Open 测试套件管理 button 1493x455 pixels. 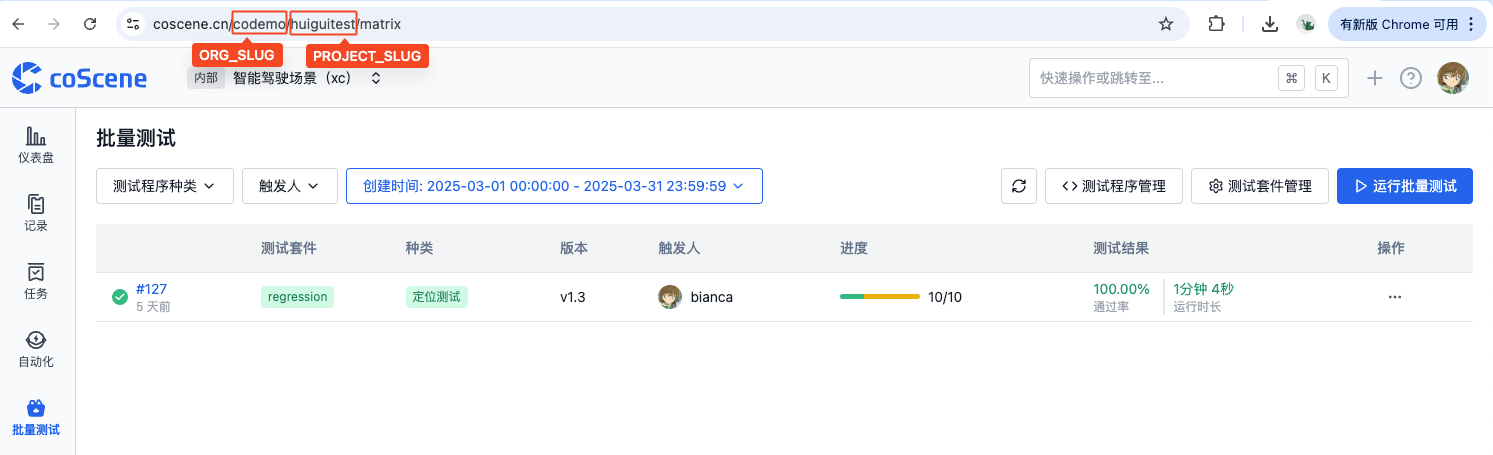point(1259,186)
